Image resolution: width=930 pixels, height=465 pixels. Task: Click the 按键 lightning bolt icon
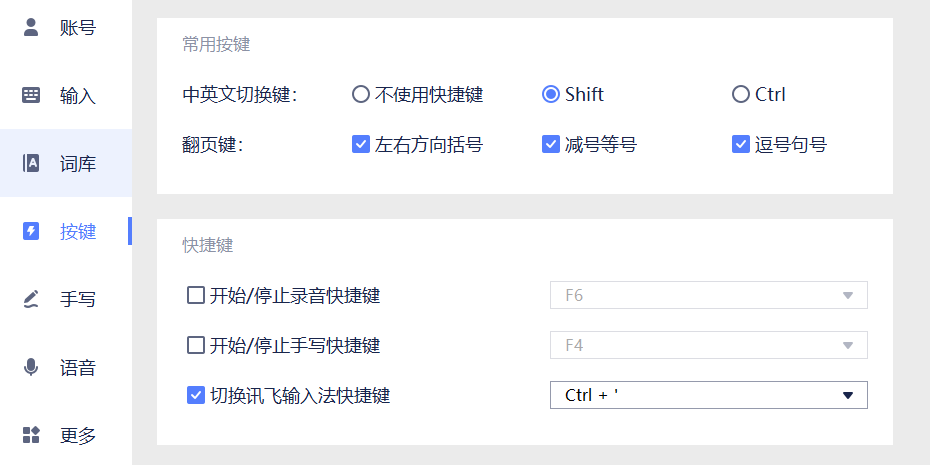31,231
